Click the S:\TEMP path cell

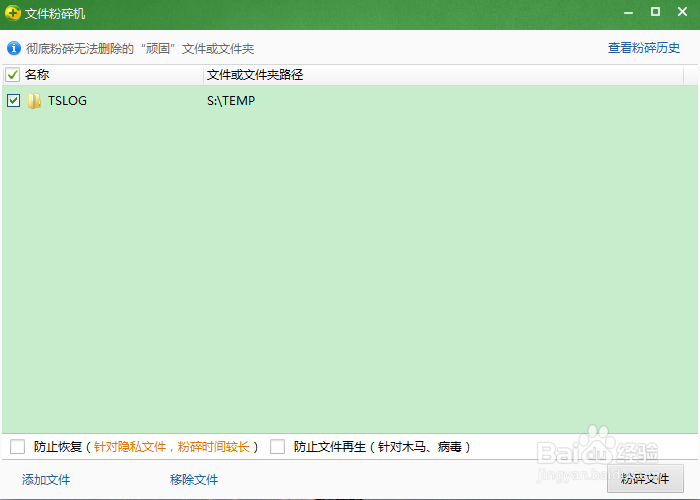tap(231, 101)
